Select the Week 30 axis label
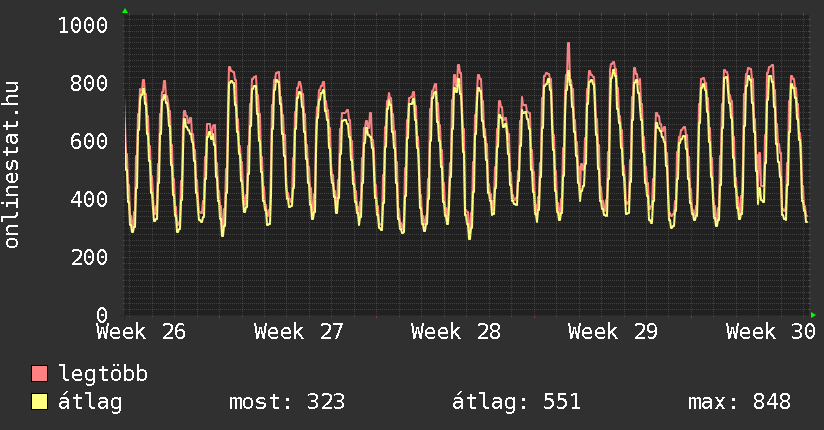Image resolution: width=824 pixels, height=430 pixels. point(770,332)
